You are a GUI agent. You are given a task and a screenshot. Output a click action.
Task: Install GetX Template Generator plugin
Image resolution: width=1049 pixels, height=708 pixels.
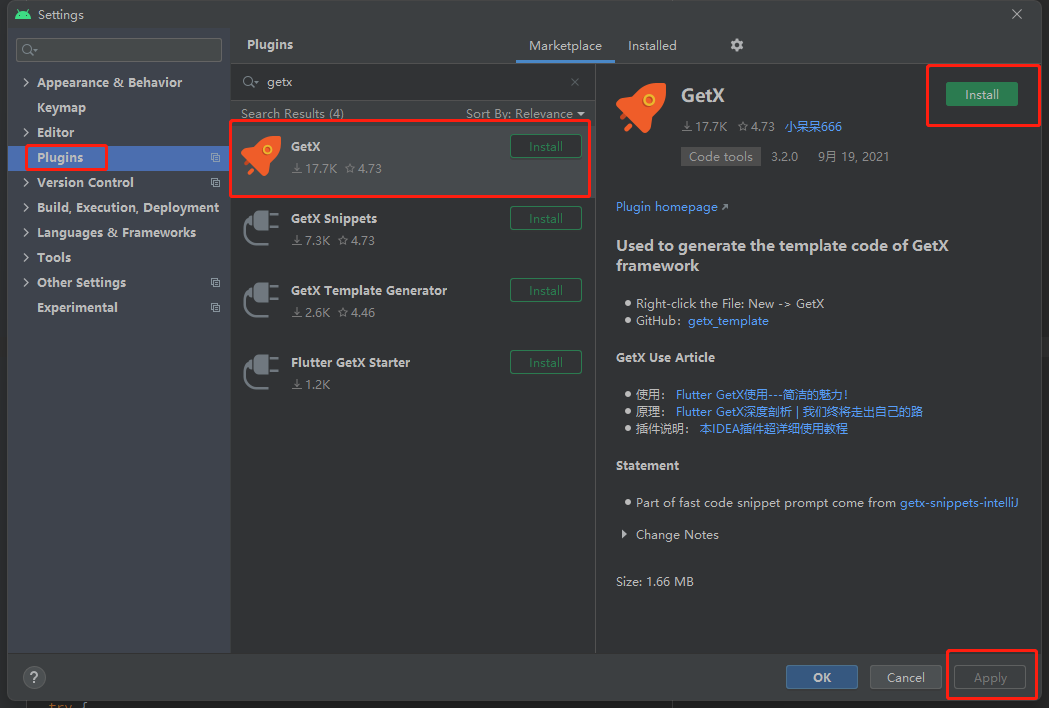pos(546,290)
